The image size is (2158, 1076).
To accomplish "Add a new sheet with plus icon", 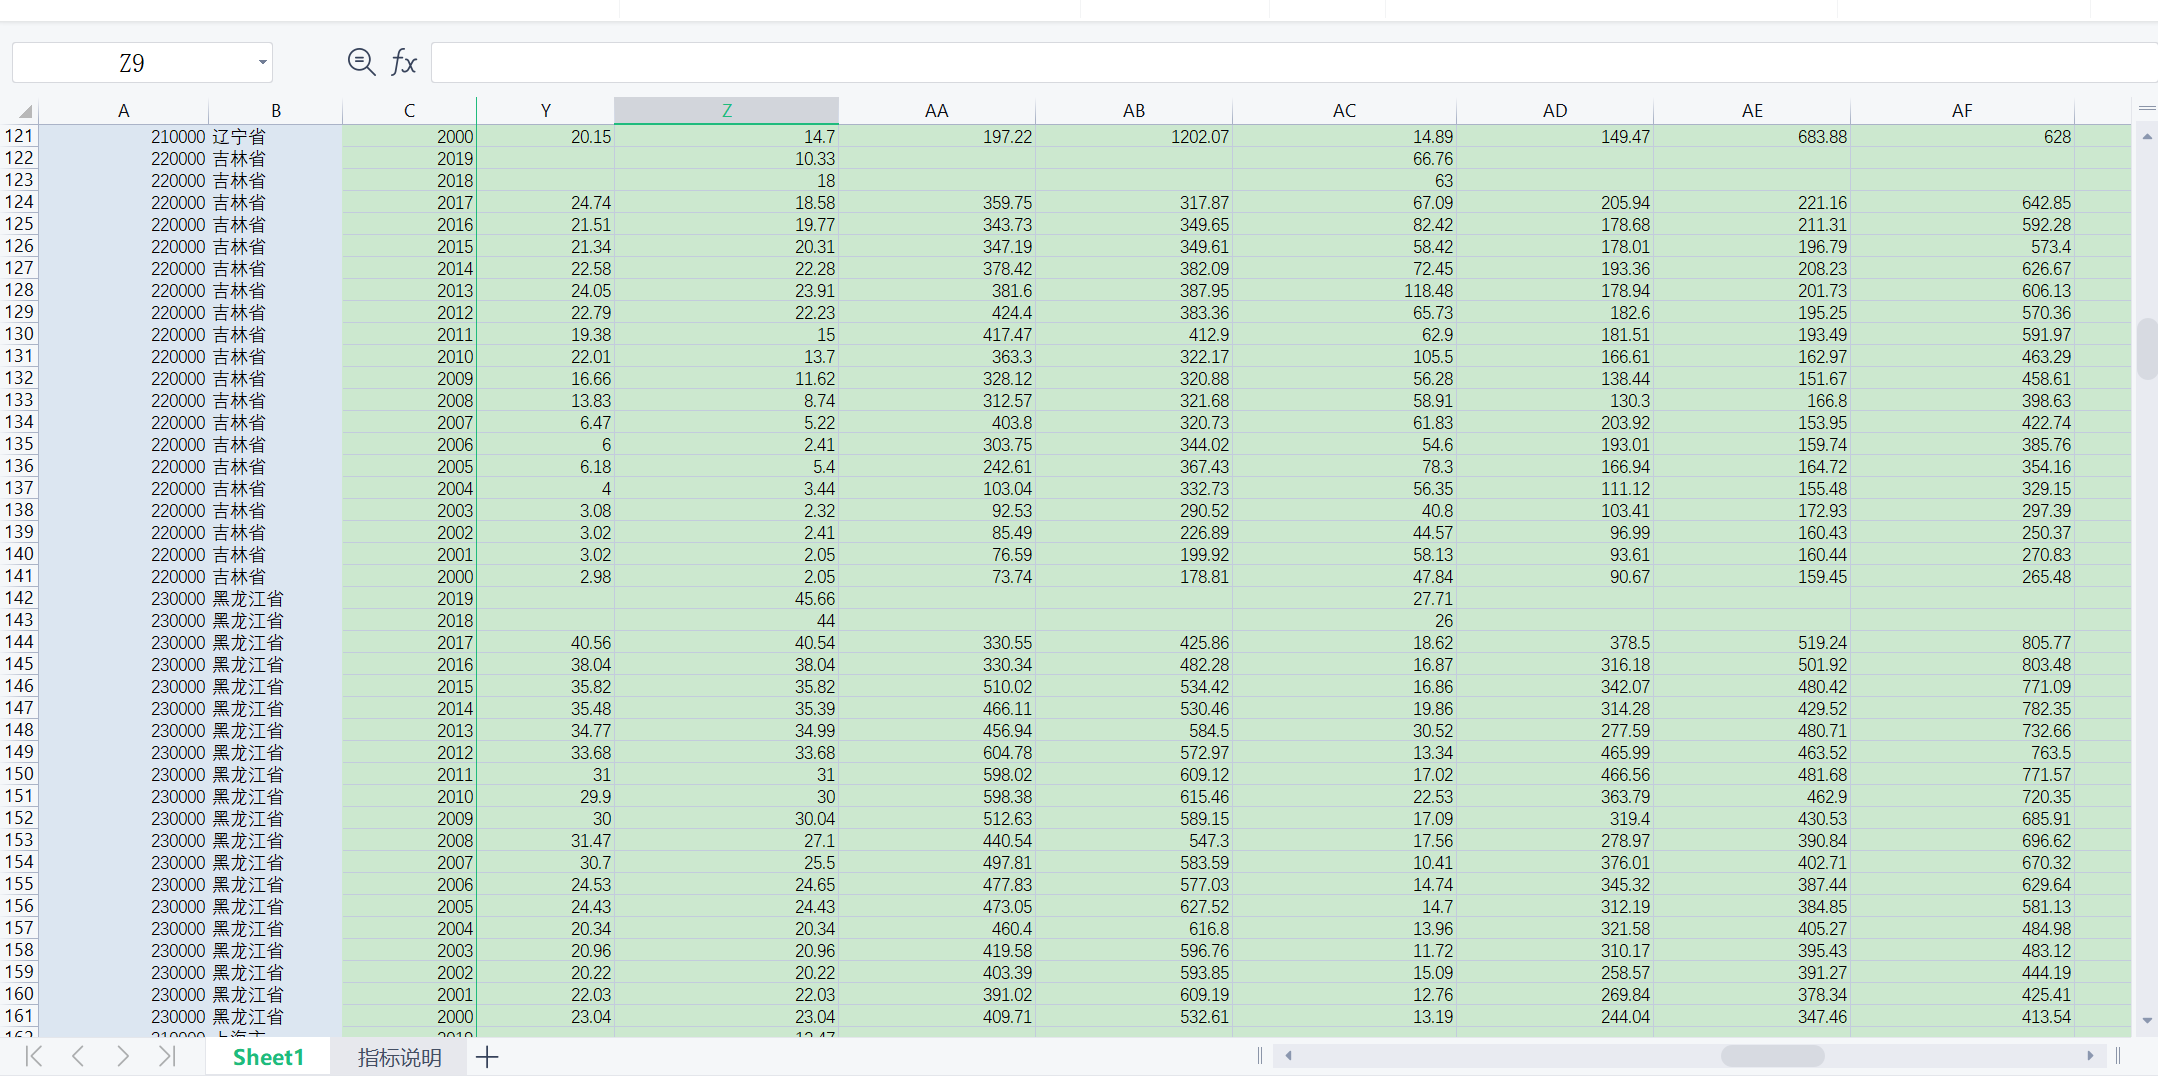I will [x=487, y=1057].
